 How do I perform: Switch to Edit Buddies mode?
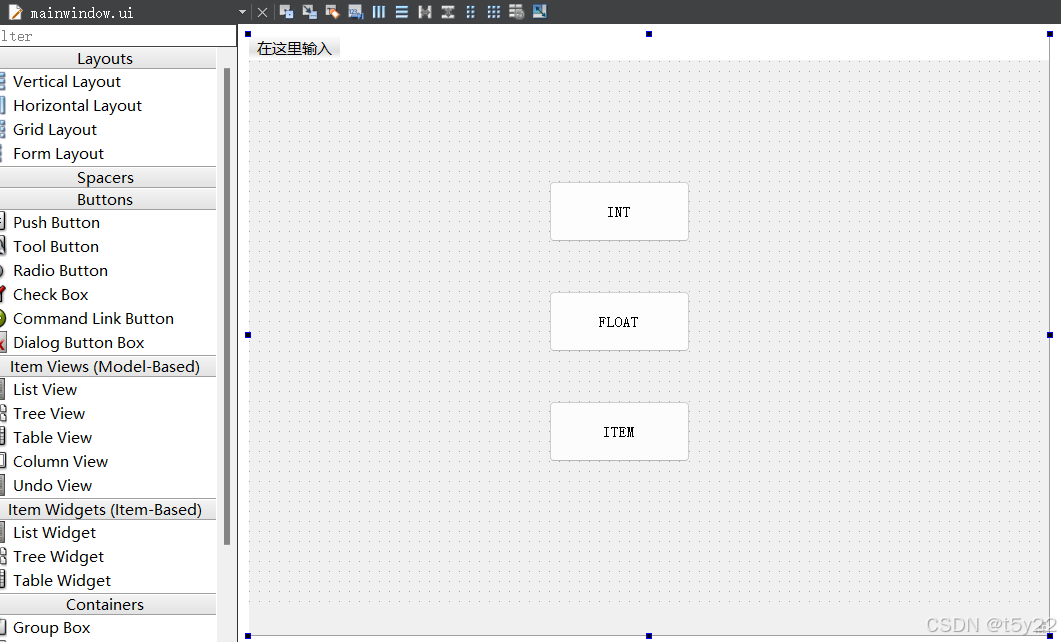click(x=332, y=12)
